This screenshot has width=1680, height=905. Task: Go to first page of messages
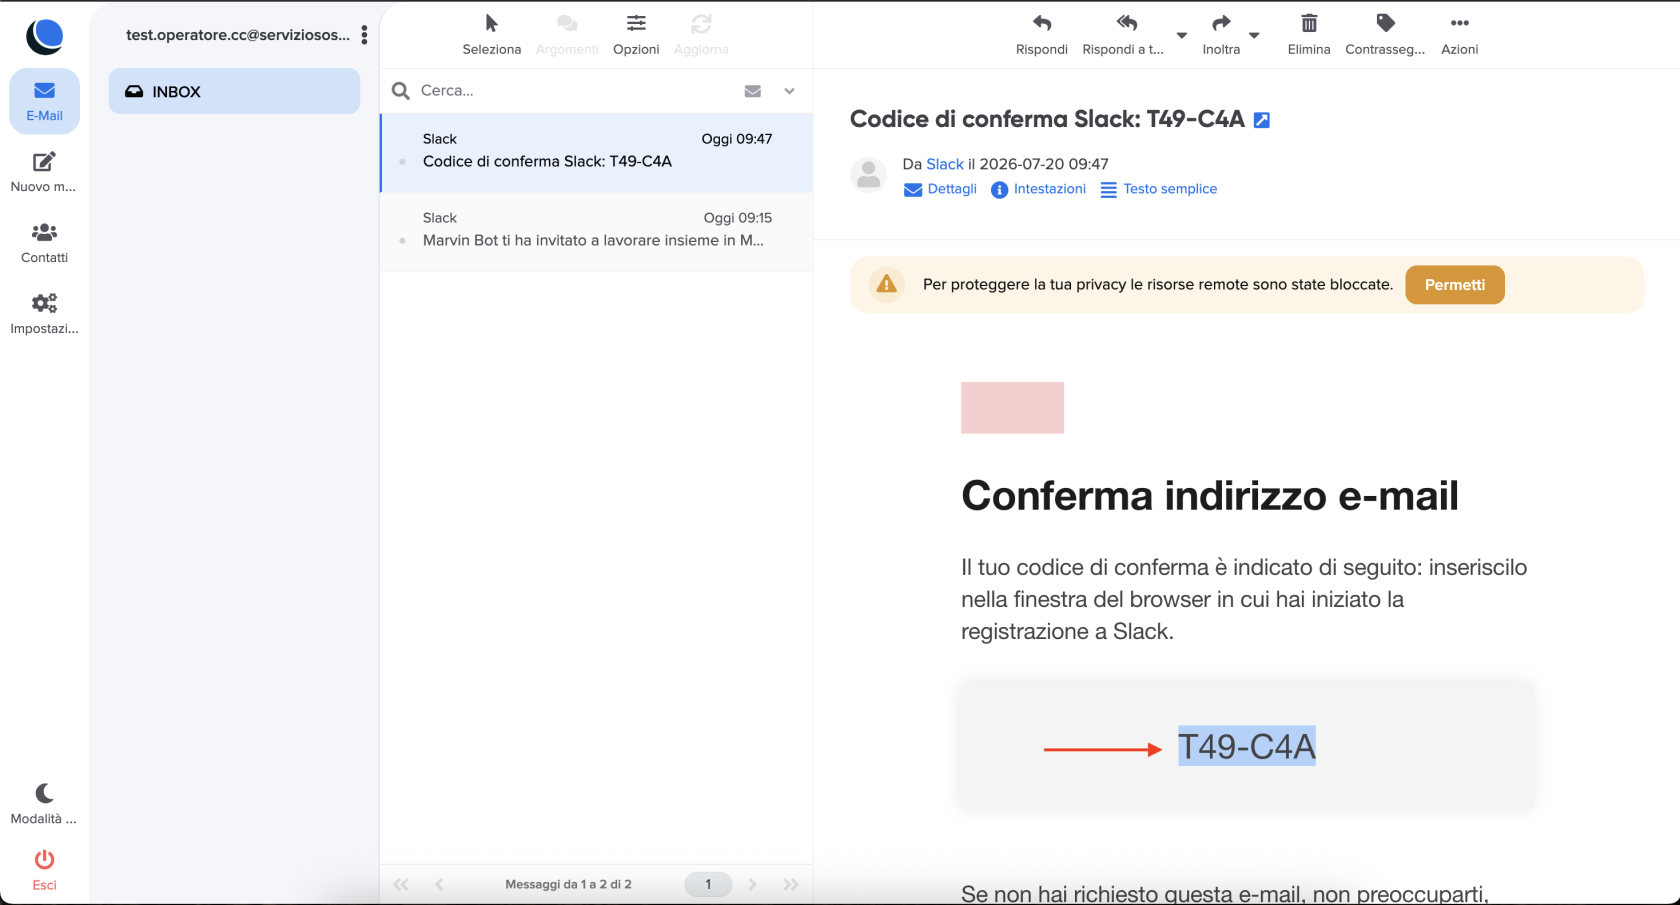(401, 884)
